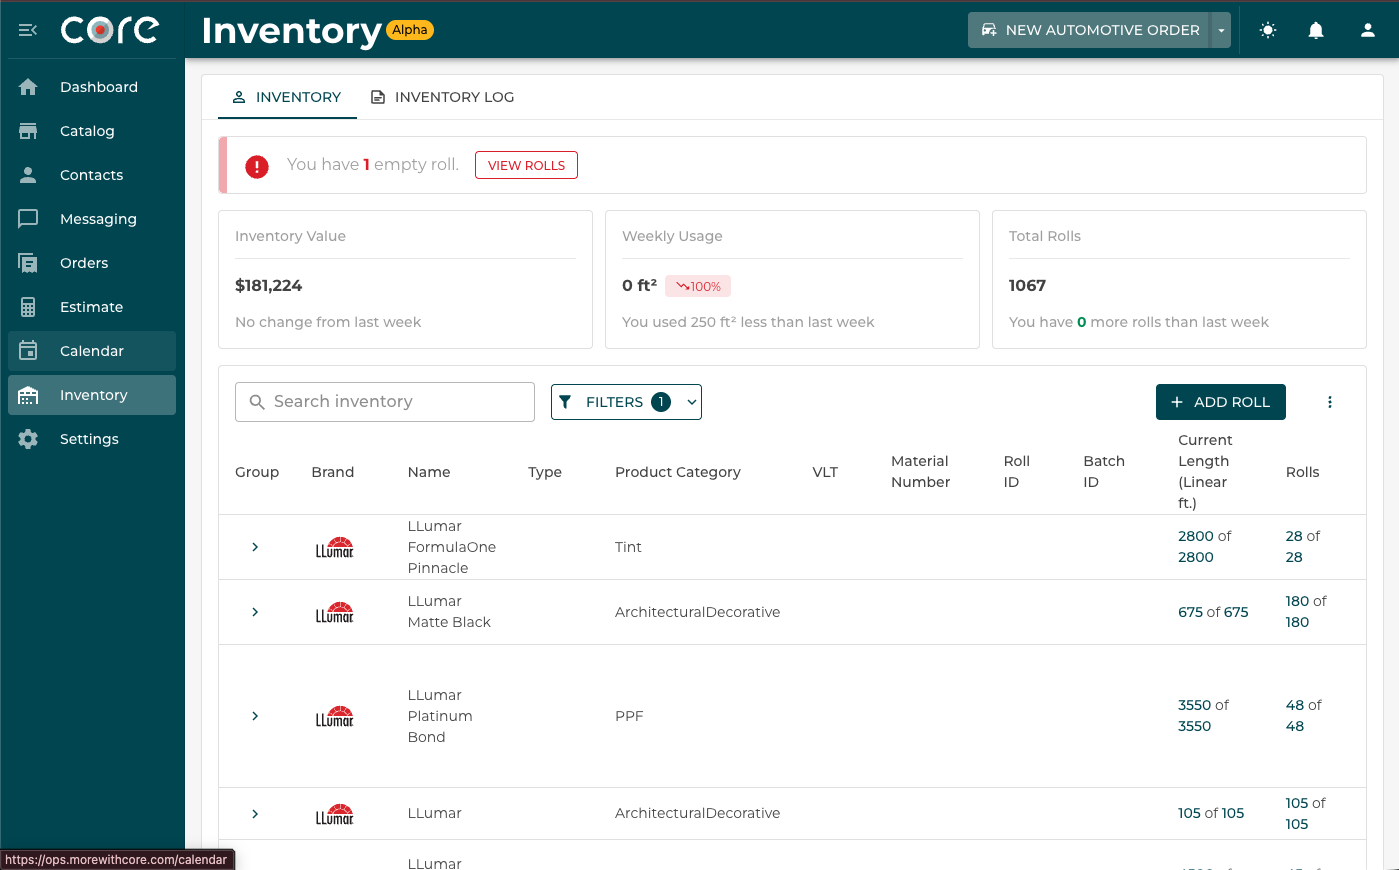
Task: Click the Search inventory field
Action: click(x=384, y=402)
